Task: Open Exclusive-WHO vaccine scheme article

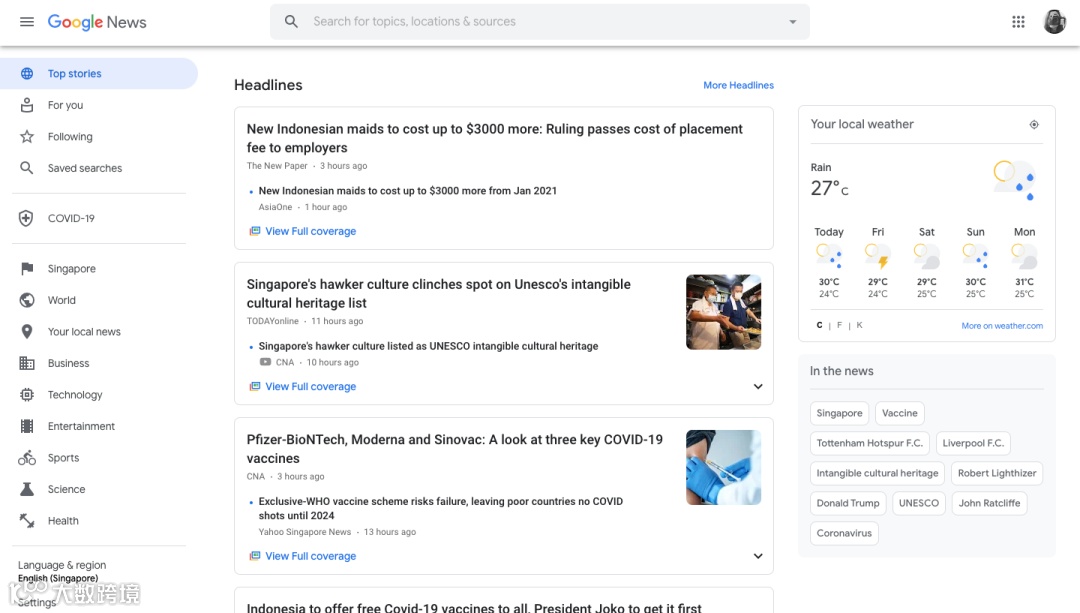Action: 441,508
